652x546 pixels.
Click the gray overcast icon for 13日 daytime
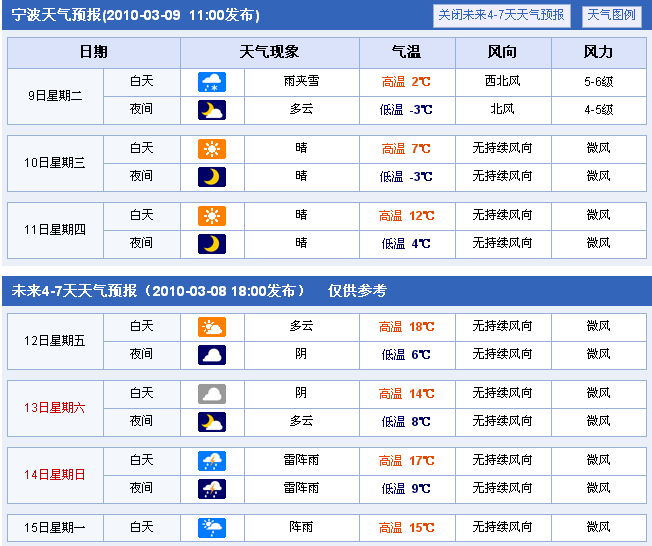point(212,394)
